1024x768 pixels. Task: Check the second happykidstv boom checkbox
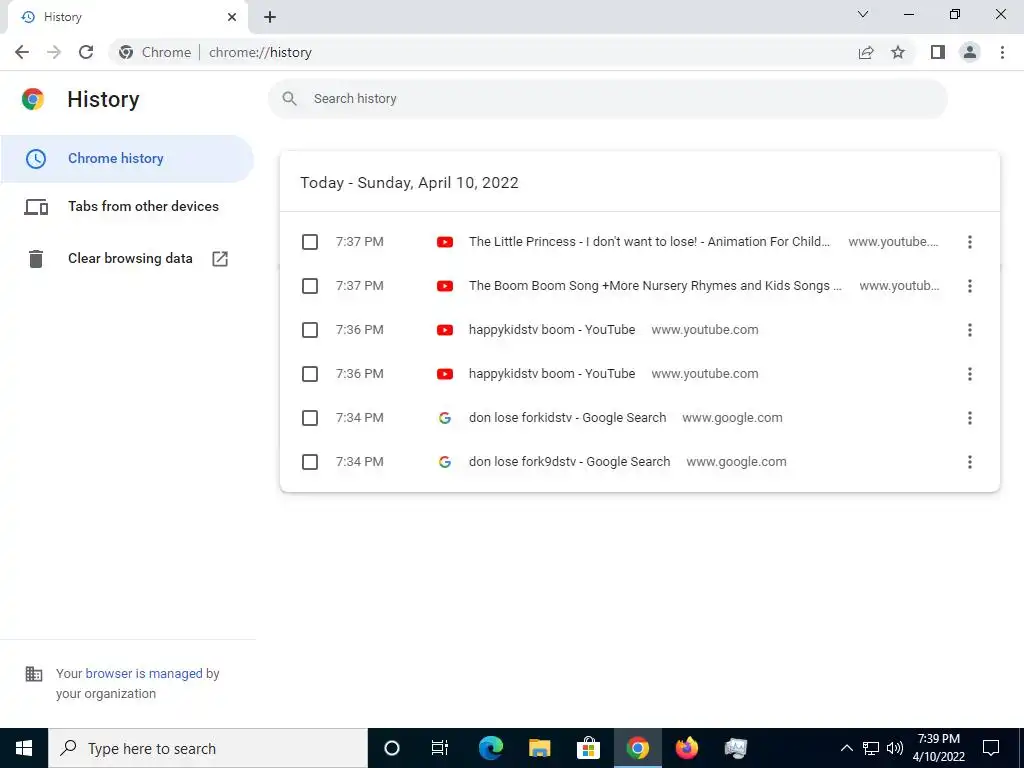click(310, 374)
